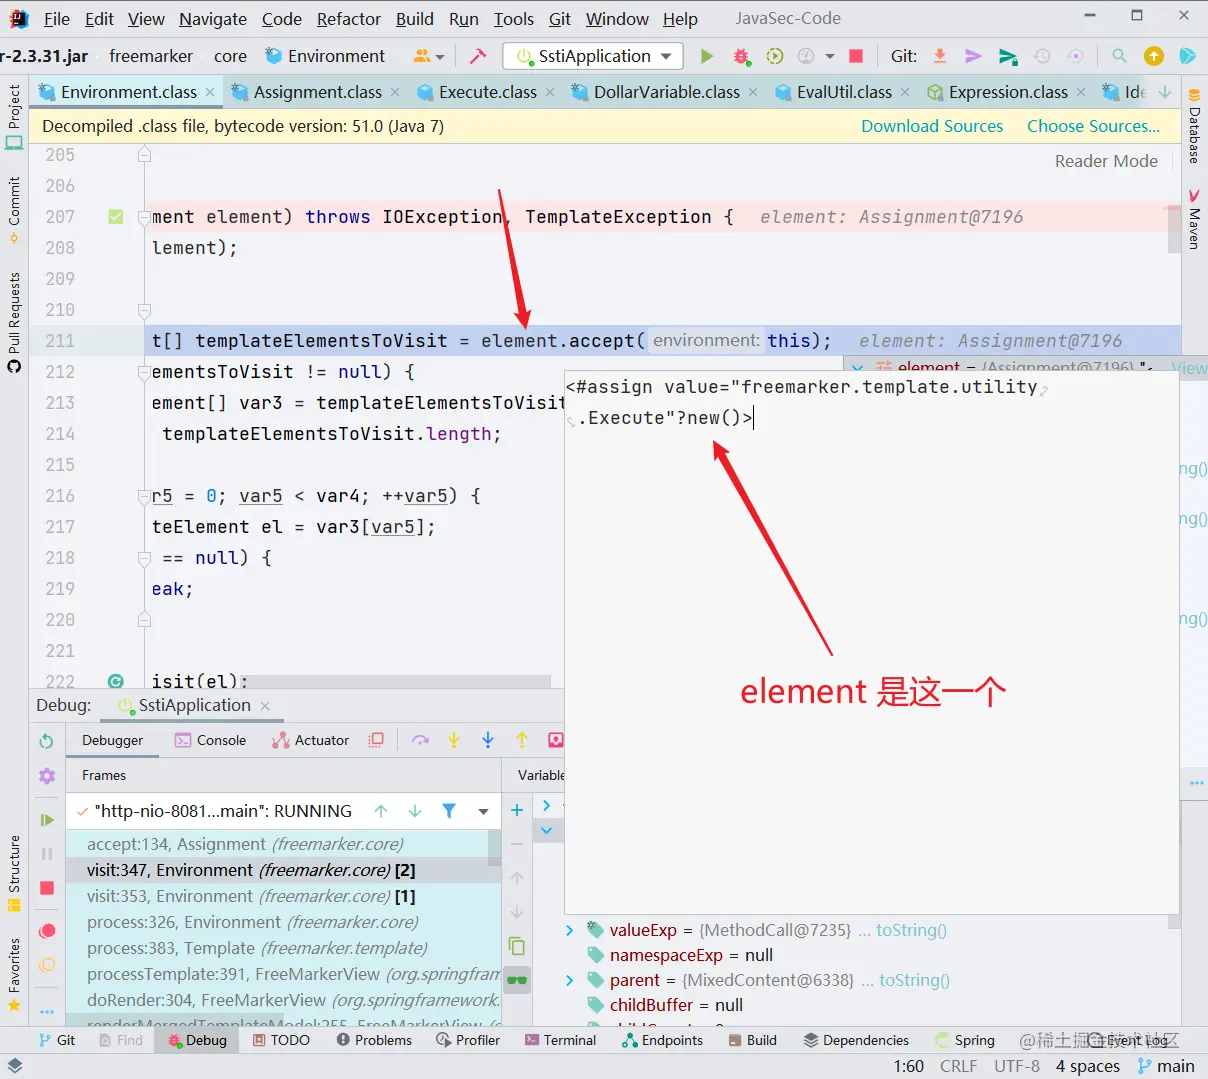Click the filter icon in Frames thread bar

tap(449, 811)
